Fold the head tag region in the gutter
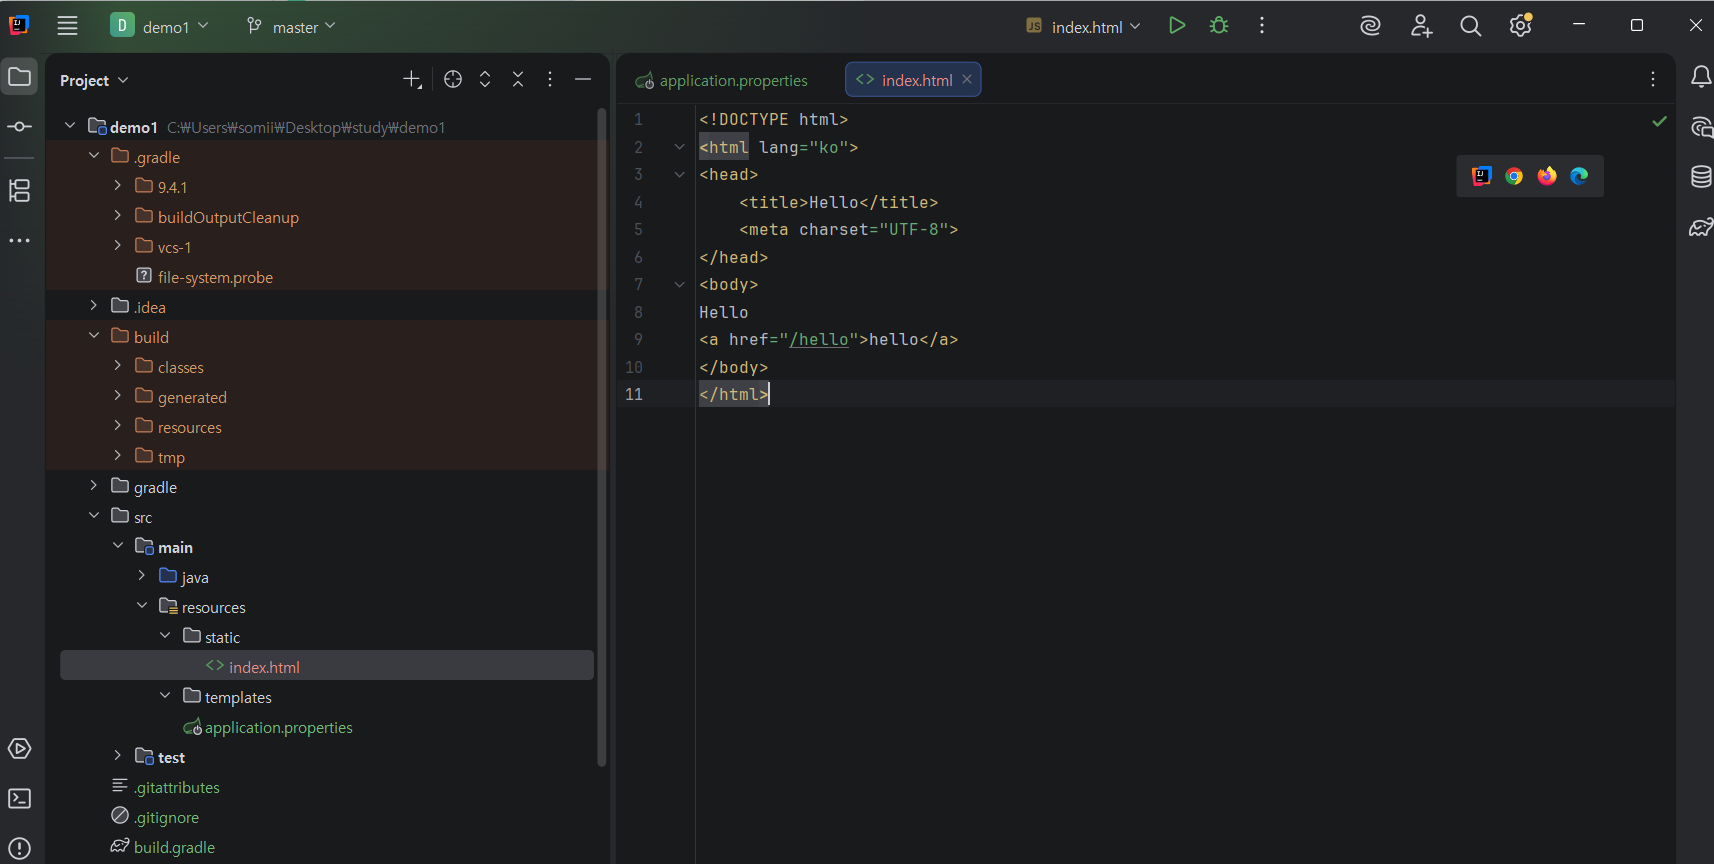Screen dimensions: 1714x864 click(680, 175)
